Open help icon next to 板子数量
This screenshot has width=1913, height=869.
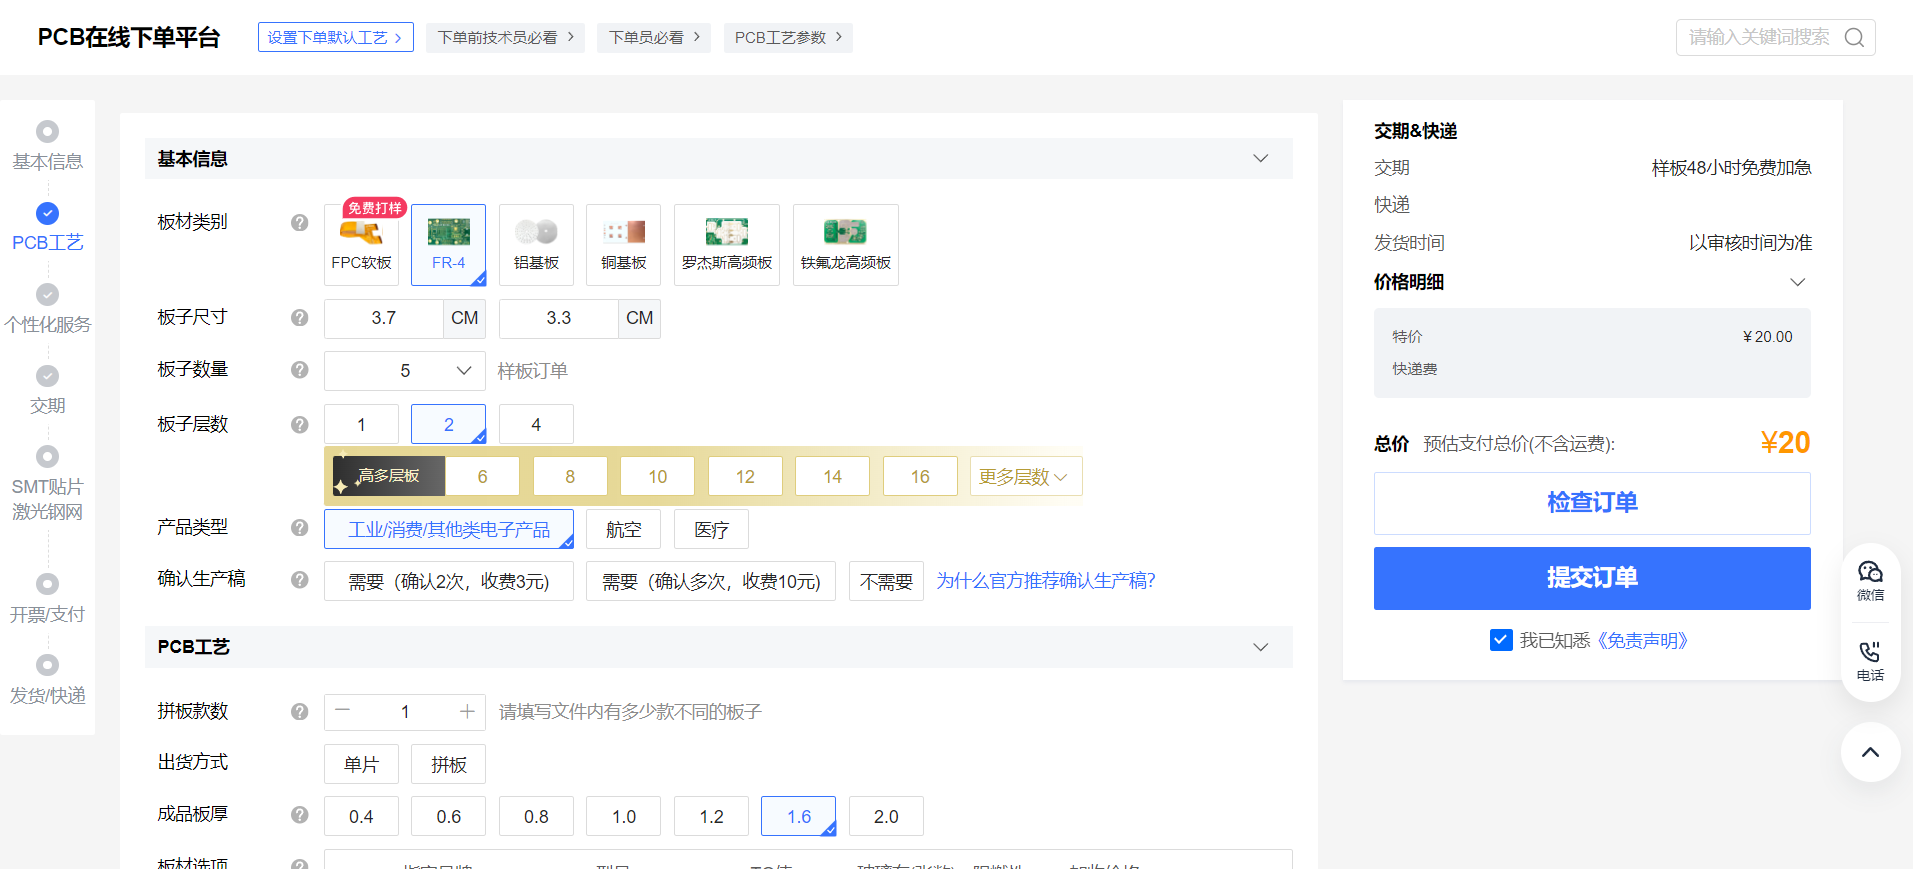[299, 369]
